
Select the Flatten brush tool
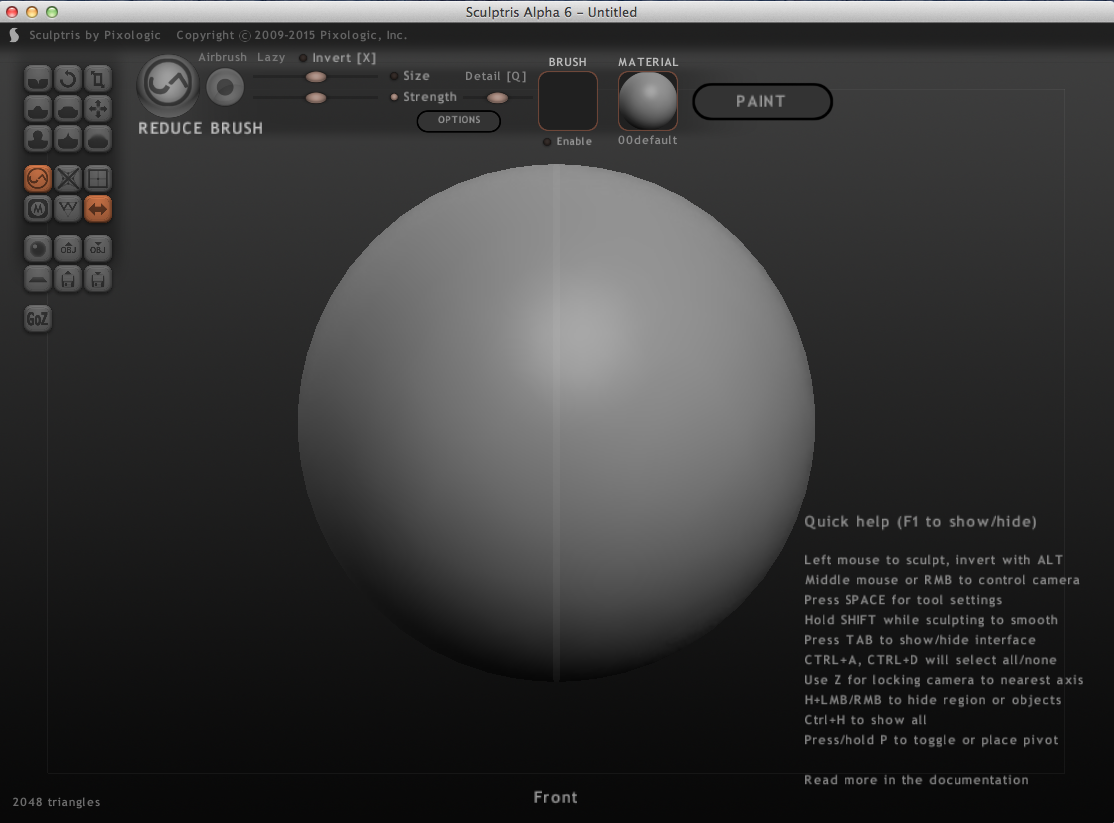(68, 109)
